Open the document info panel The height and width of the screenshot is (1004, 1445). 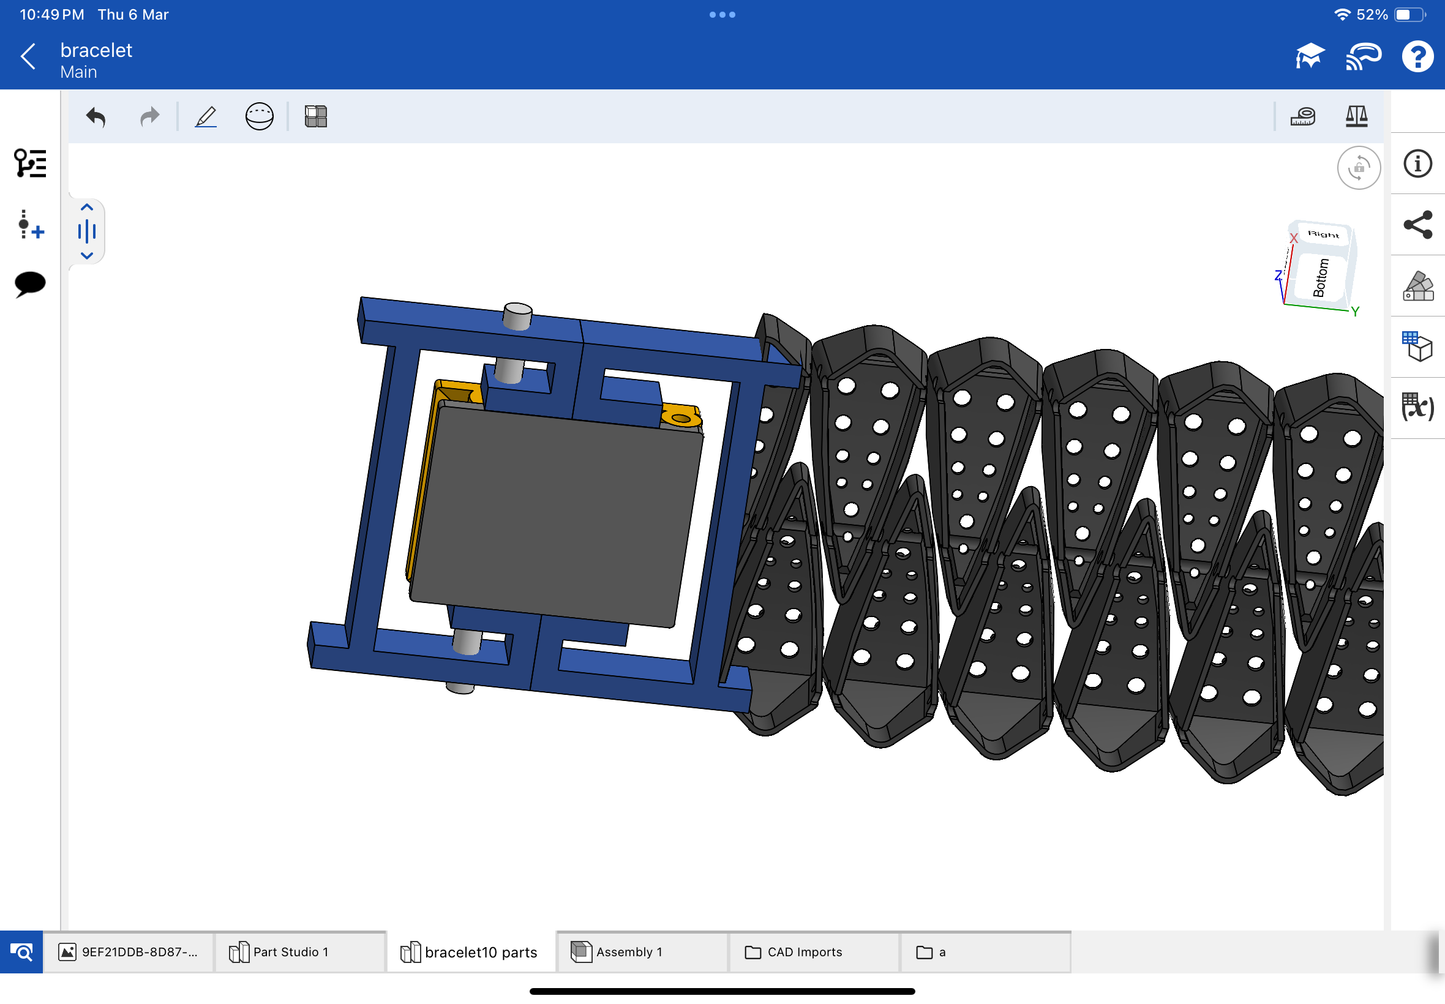pyautogui.click(x=1417, y=164)
